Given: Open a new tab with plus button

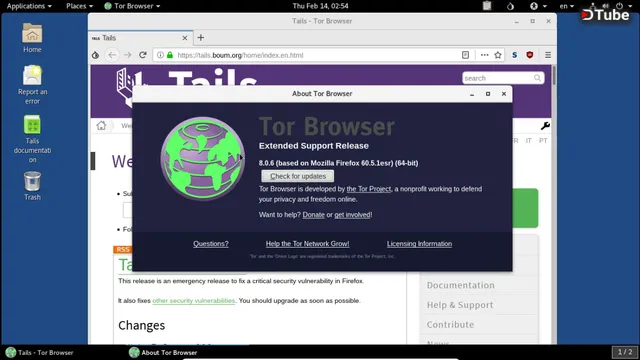Looking at the screenshot, I should click(x=200, y=38).
